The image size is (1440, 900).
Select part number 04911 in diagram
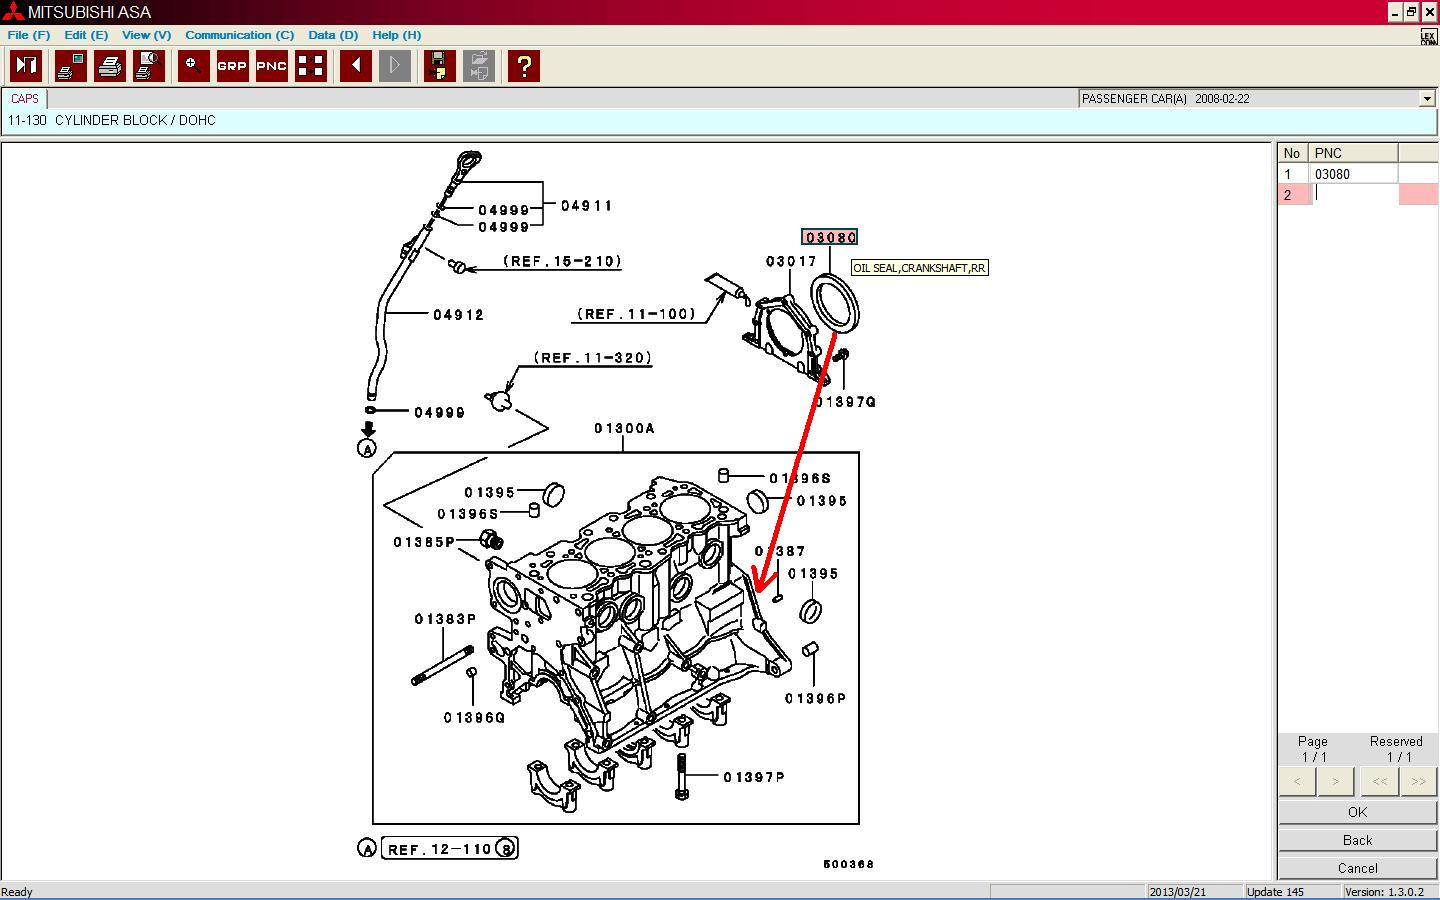pos(586,206)
